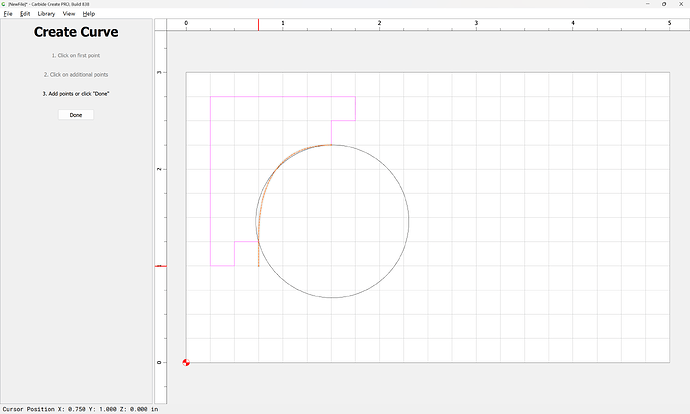Click the 'Add points or click Done' instruction

click(x=76, y=94)
